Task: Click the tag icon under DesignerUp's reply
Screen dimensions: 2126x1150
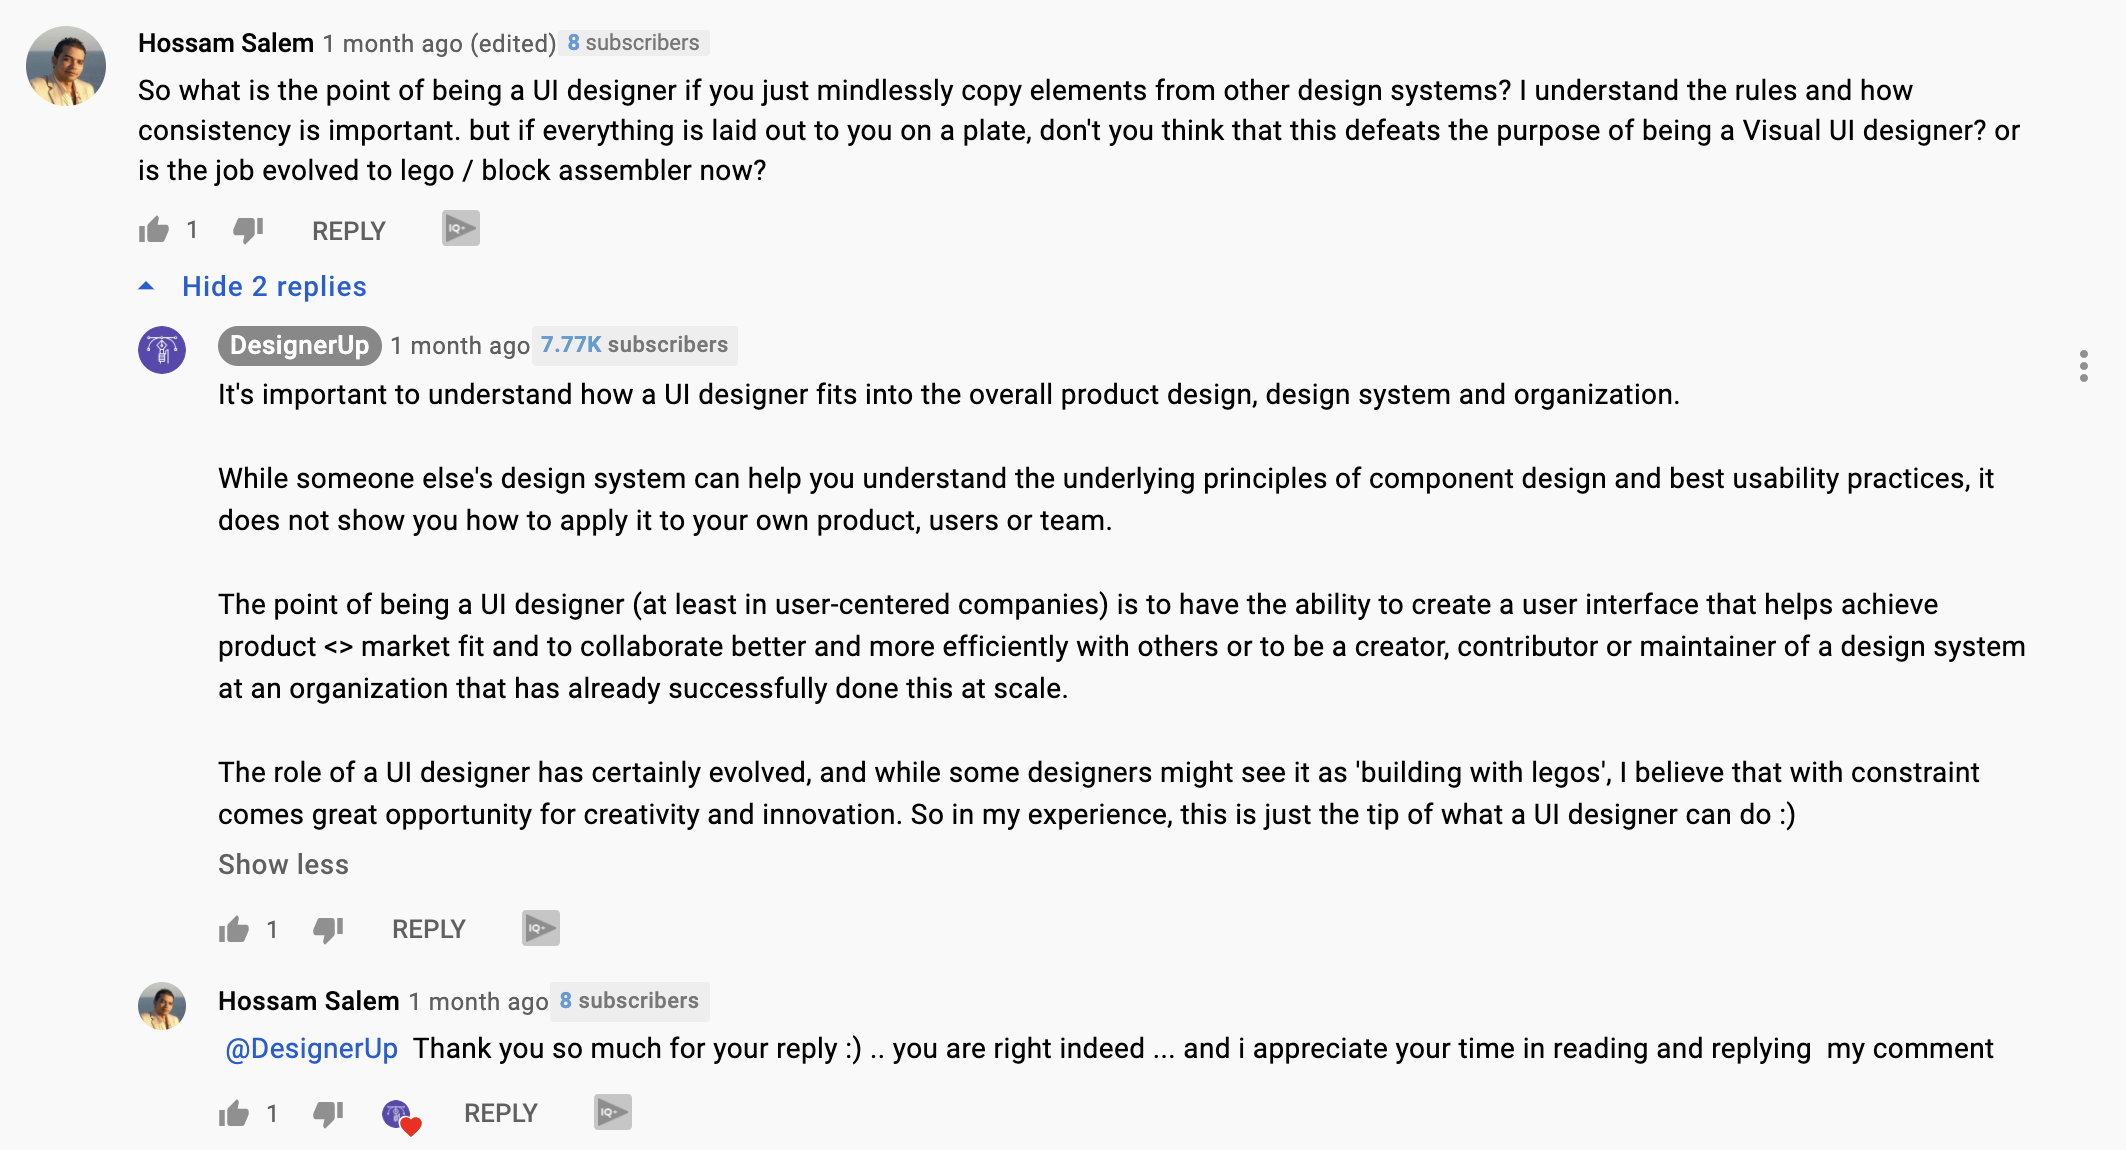Action: pyautogui.click(x=541, y=928)
